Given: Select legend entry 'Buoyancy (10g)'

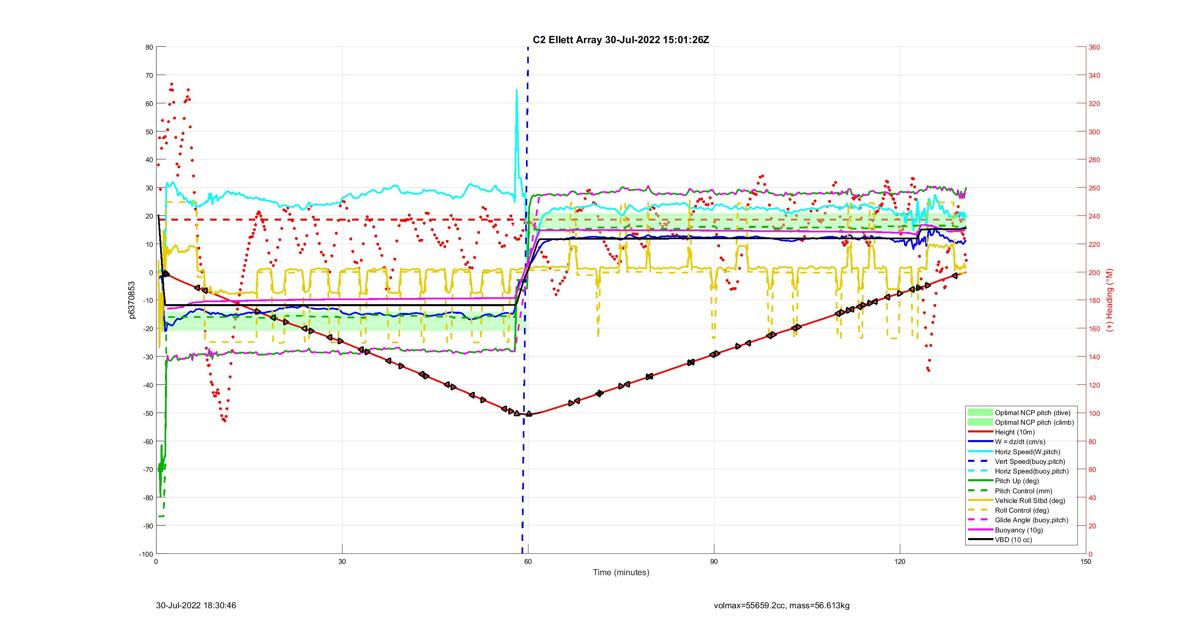Looking at the screenshot, I should pyautogui.click(x=1019, y=530).
